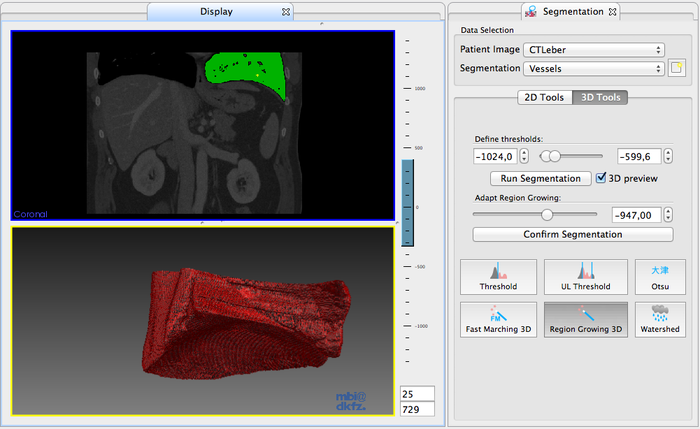
Task: Close the Display view tab
Action: click(286, 12)
